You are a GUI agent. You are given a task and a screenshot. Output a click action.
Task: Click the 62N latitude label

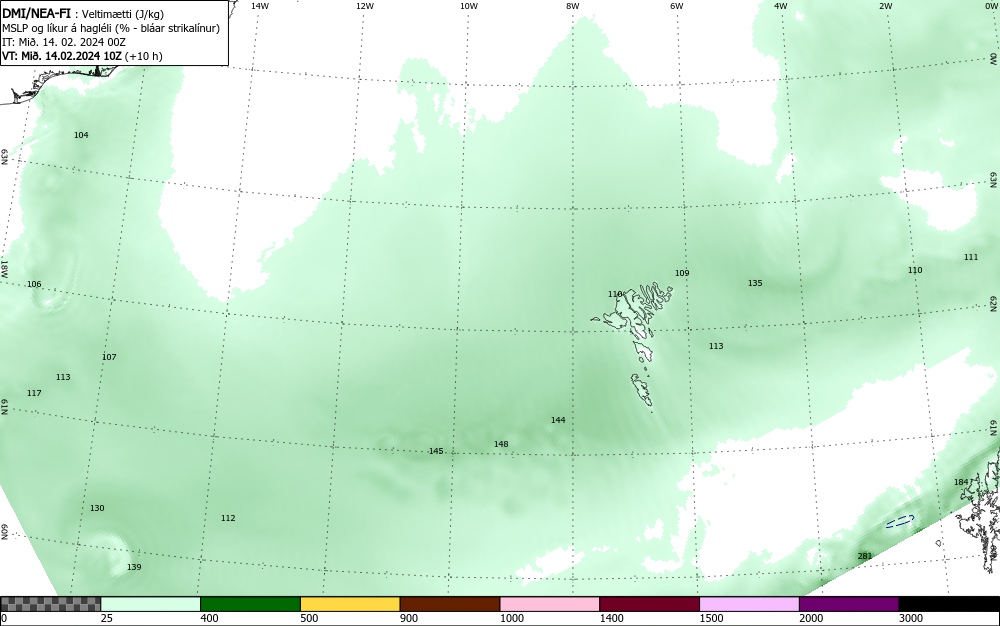[993, 303]
